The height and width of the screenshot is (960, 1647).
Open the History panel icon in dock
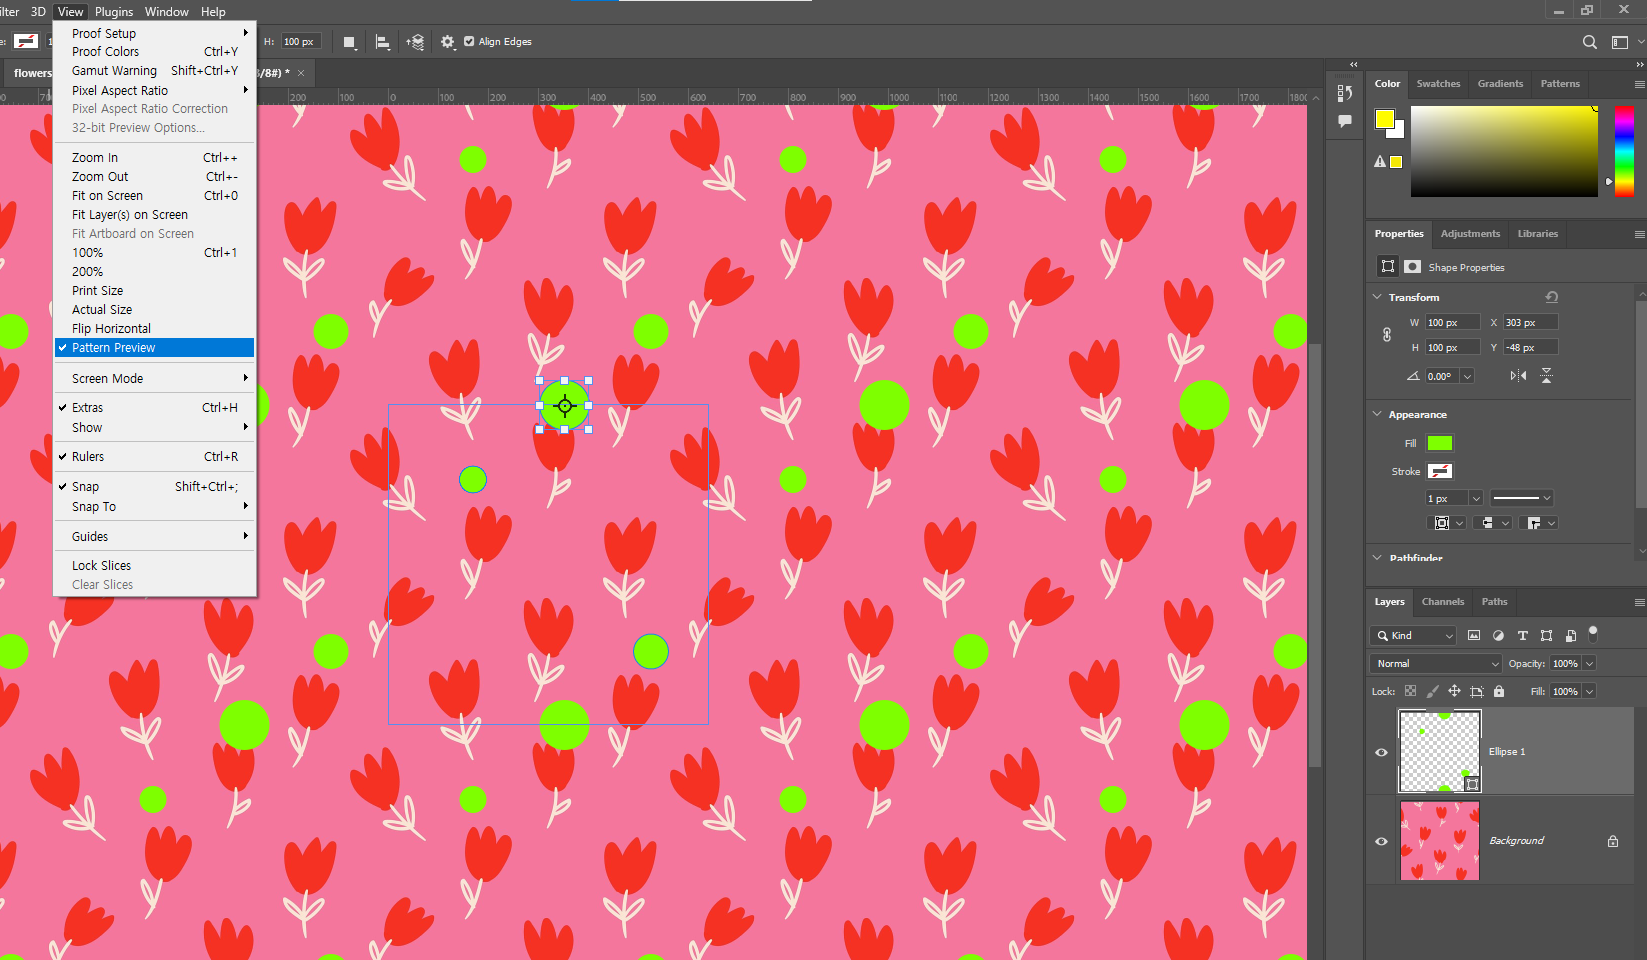click(x=1345, y=93)
